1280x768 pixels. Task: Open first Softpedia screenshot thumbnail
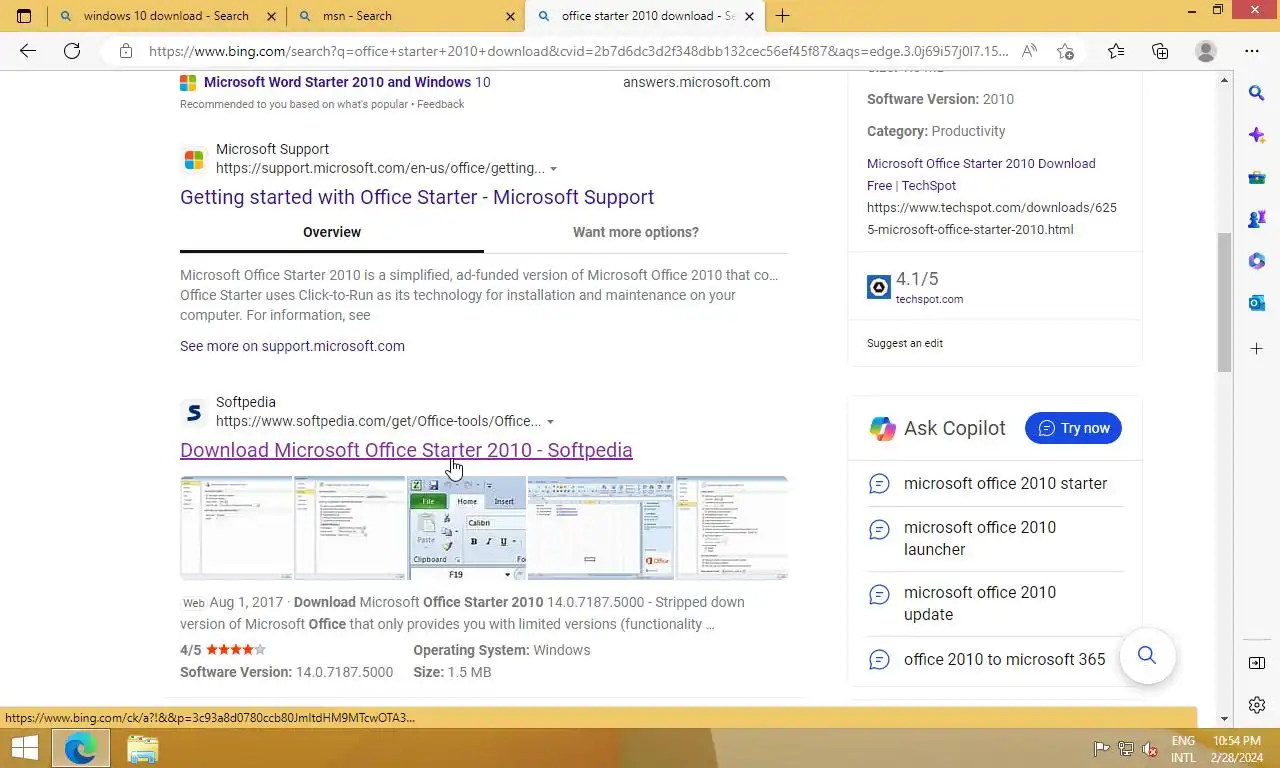pos(236,528)
